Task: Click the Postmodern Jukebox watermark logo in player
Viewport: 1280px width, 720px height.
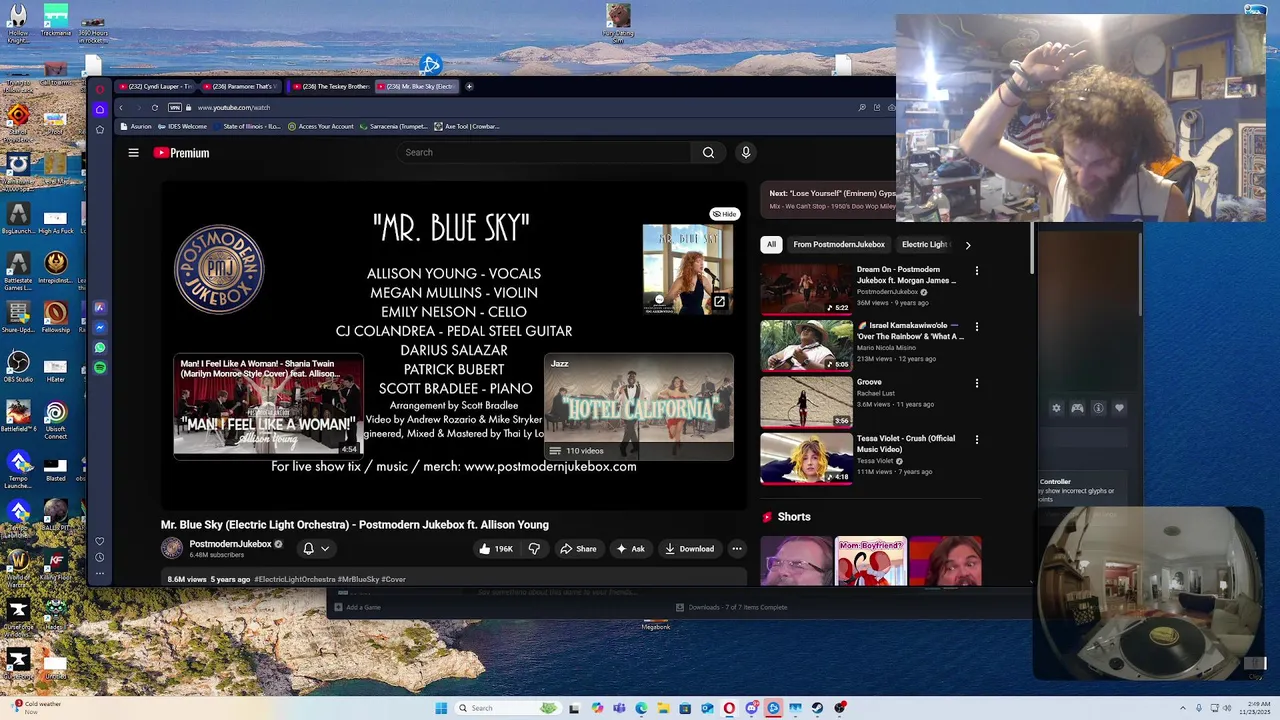Action: [219, 269]
